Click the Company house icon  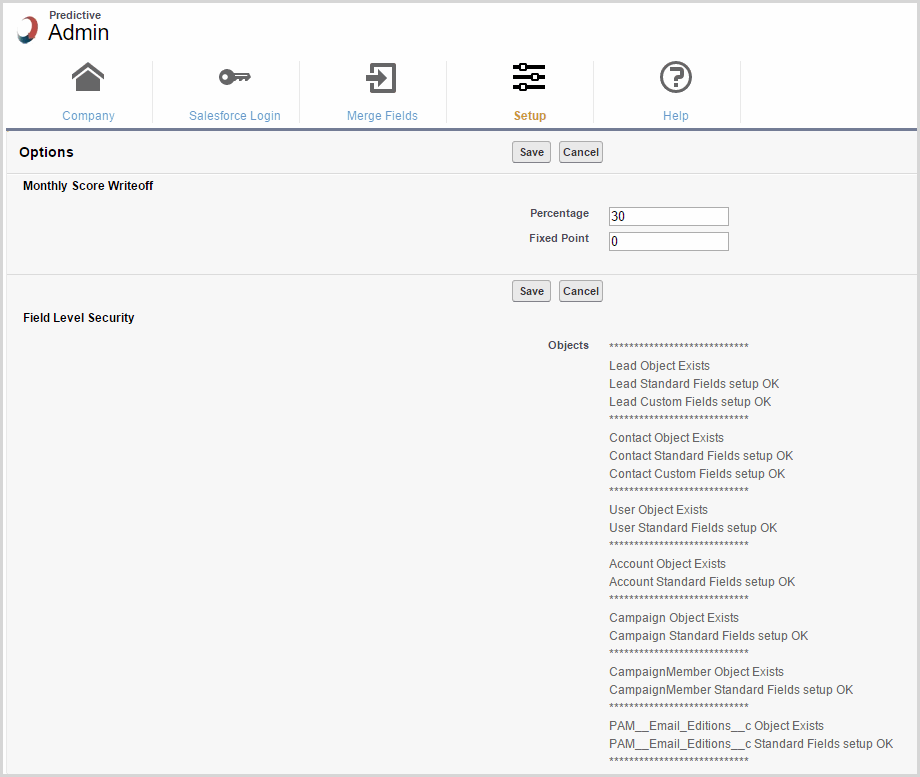[88, 77]
